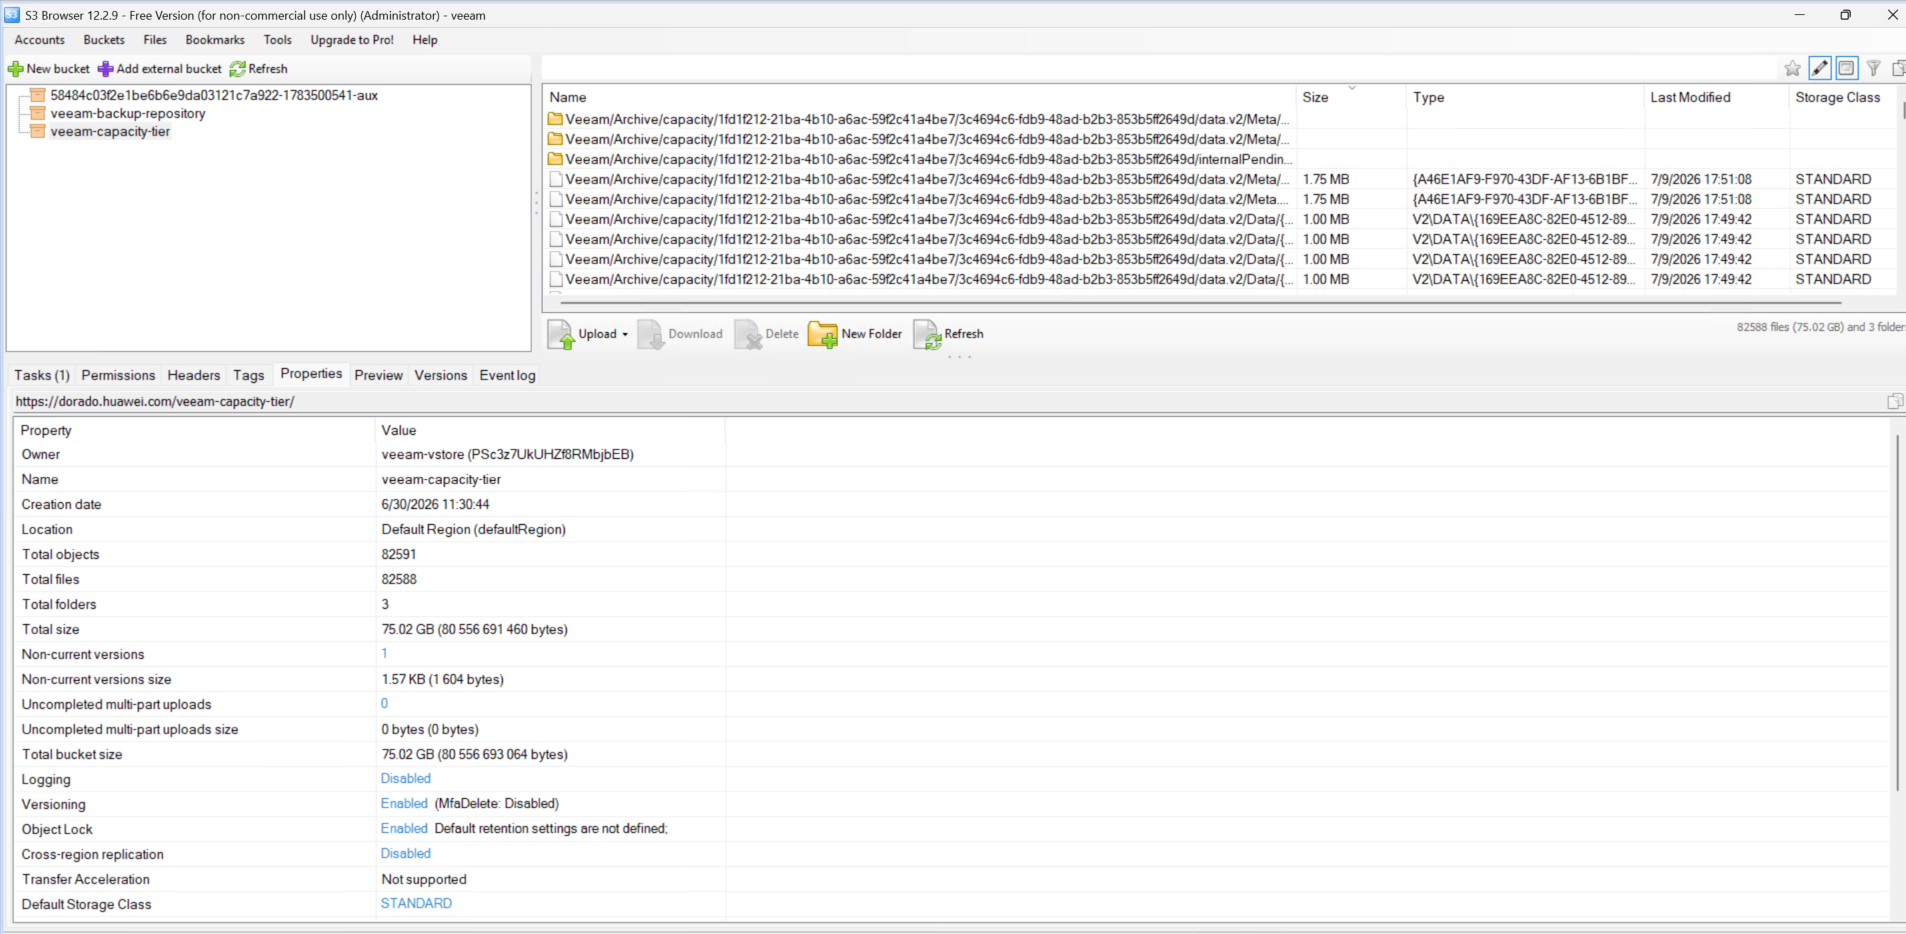Open the Bookmarks menu
Viewport: 1906px width, 934px height.
click(x=215, y=40)
